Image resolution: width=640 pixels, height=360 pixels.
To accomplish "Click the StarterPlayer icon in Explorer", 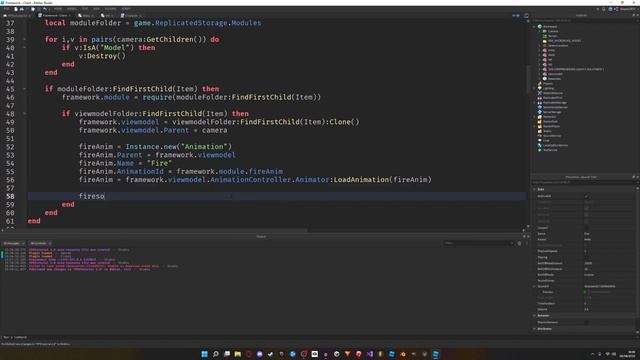I will [x=540, y=126].
